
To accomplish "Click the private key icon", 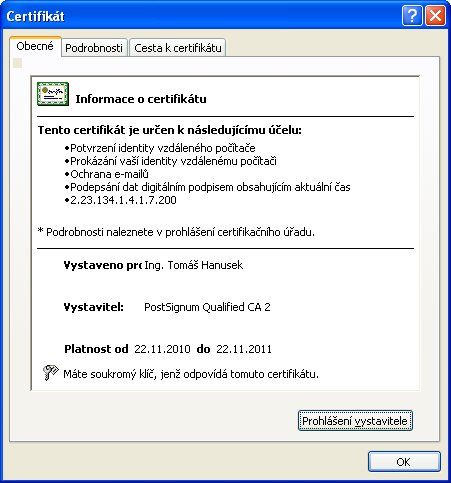I will pyautogui.click(x=51, y=372).
